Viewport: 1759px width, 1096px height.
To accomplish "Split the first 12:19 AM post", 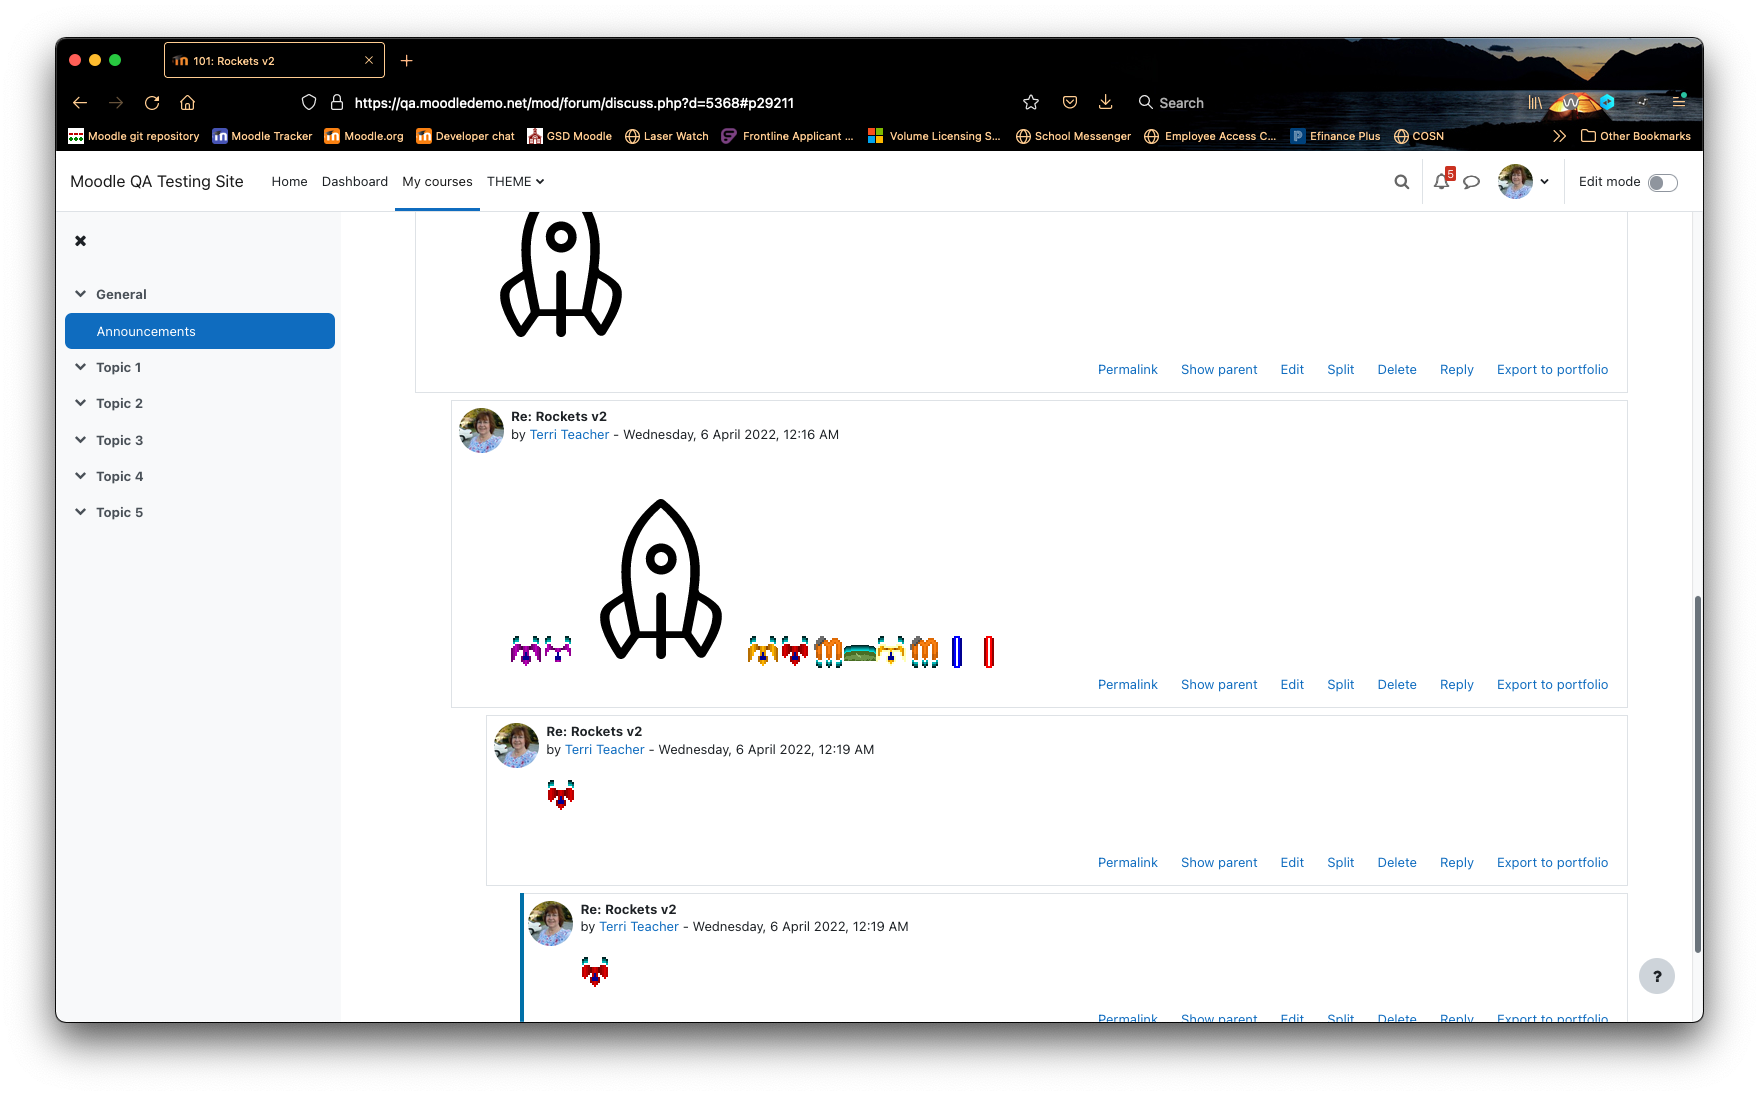I will pos(1340,863).
